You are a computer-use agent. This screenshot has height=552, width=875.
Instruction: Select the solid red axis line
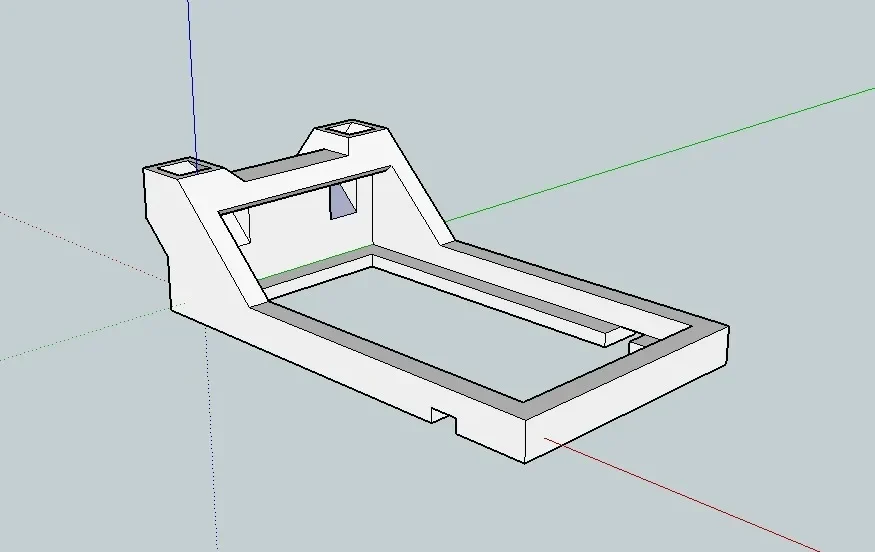click(681, 495)
